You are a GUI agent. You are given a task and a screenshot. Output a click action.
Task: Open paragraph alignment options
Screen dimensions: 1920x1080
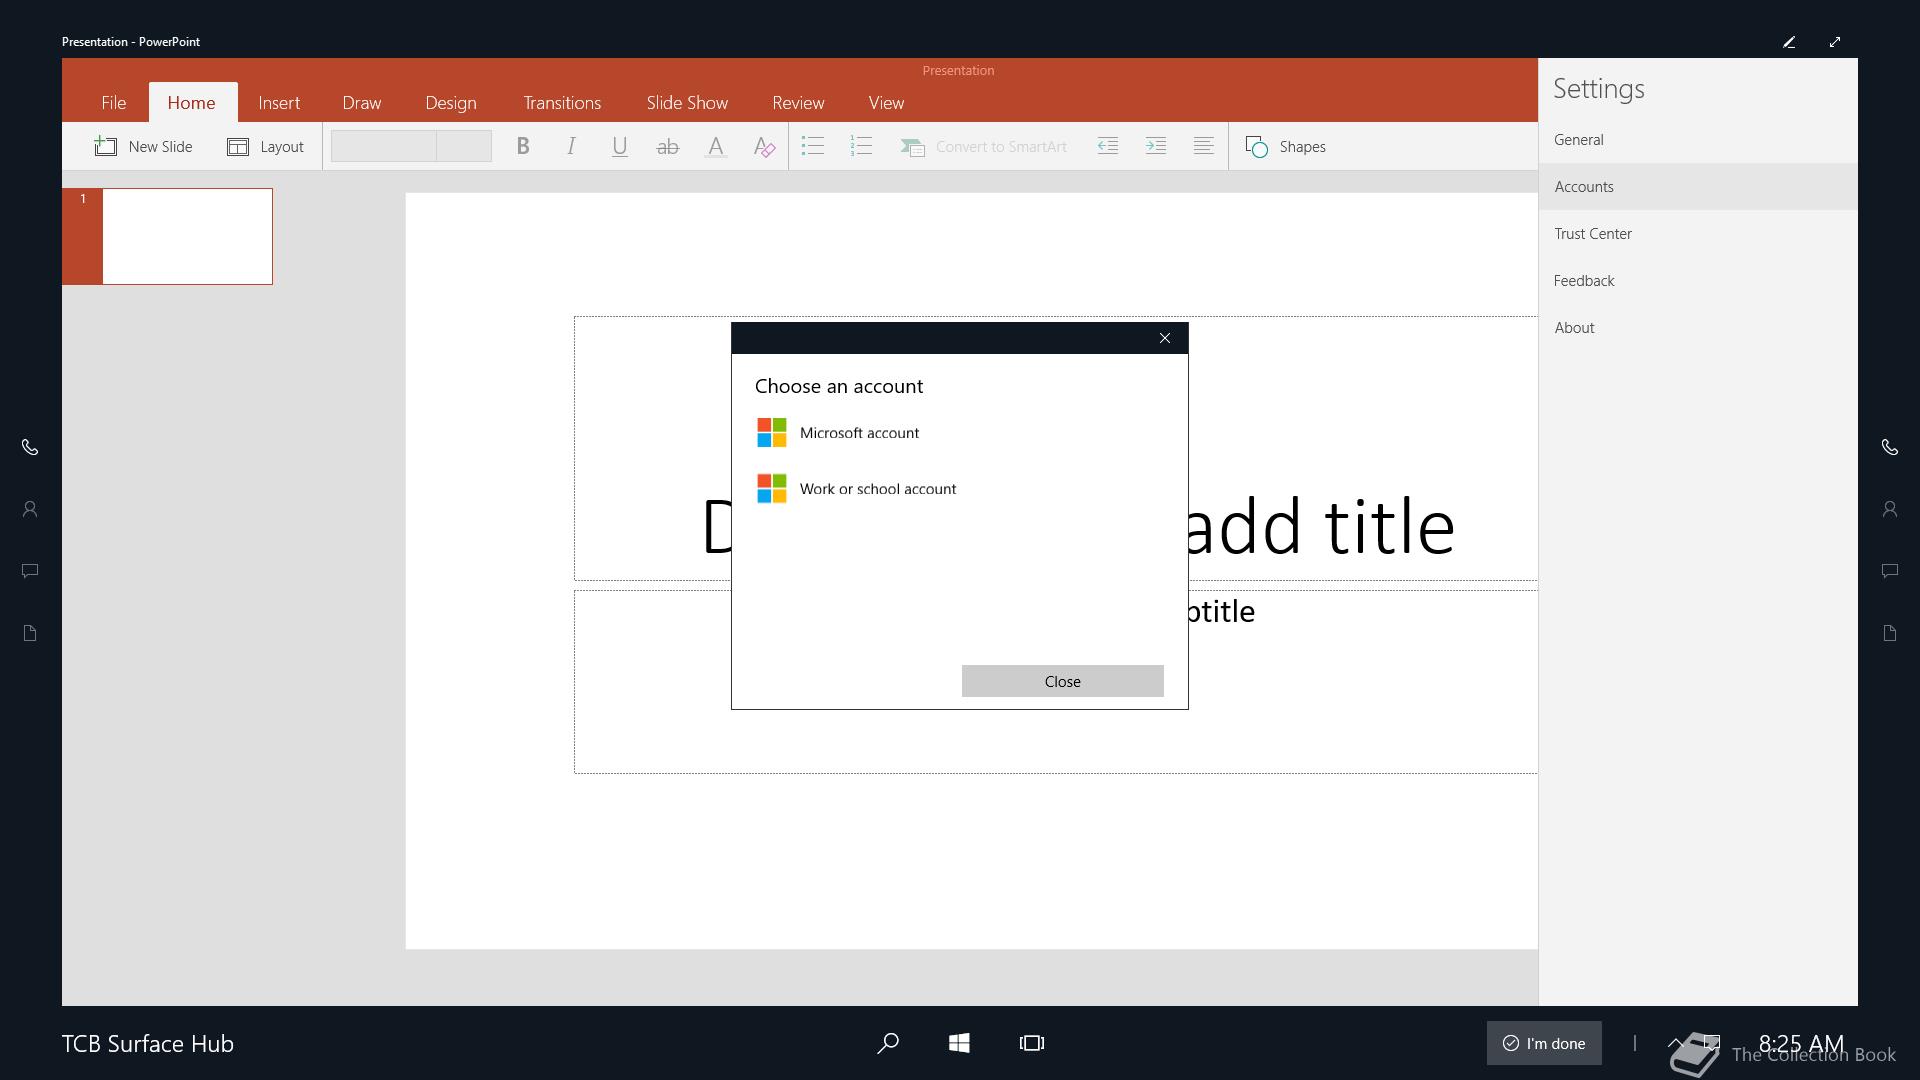(1204, 146)
